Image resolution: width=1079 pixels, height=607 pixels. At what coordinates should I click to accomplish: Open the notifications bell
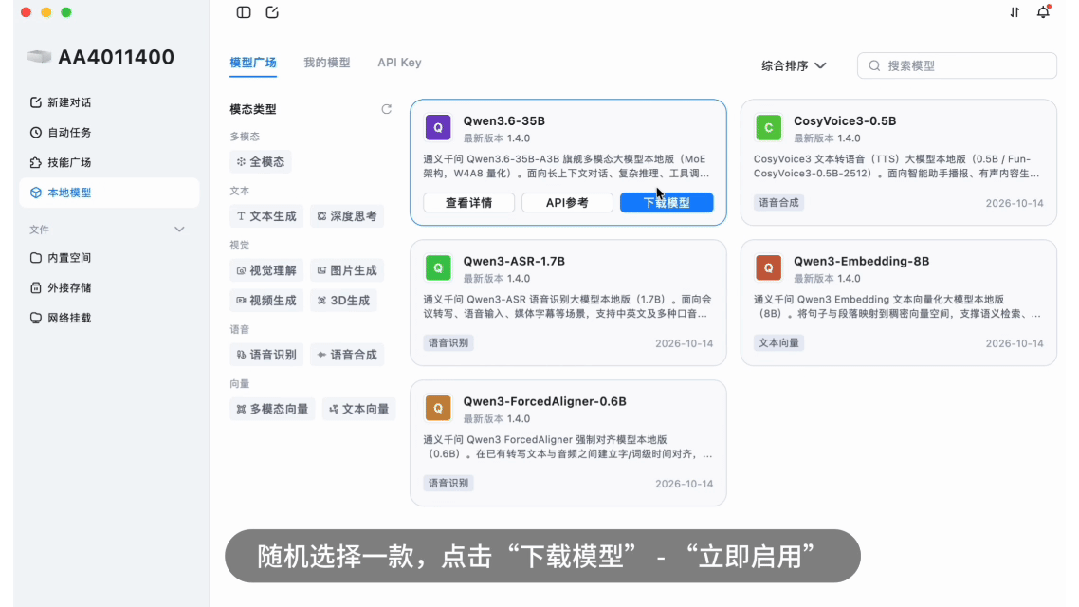point(1043,12)
